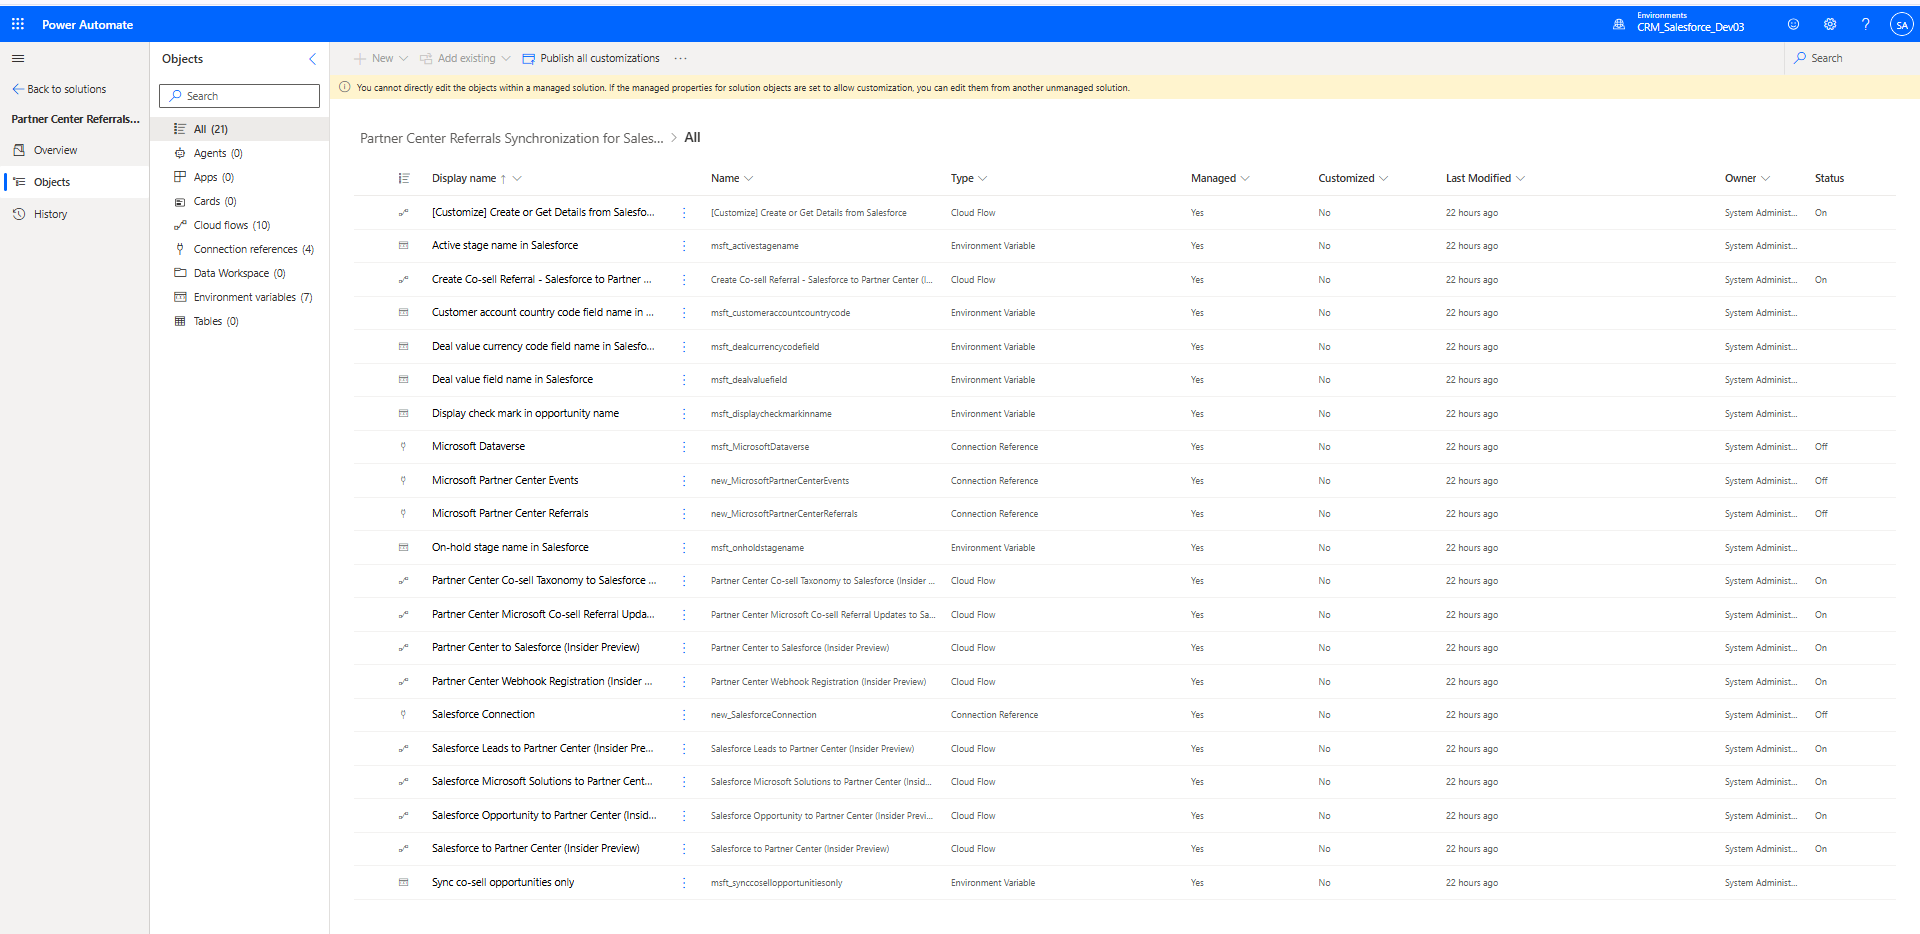Open Partner Center Referrals Synchronization breadcrumb

coord(512,138)
